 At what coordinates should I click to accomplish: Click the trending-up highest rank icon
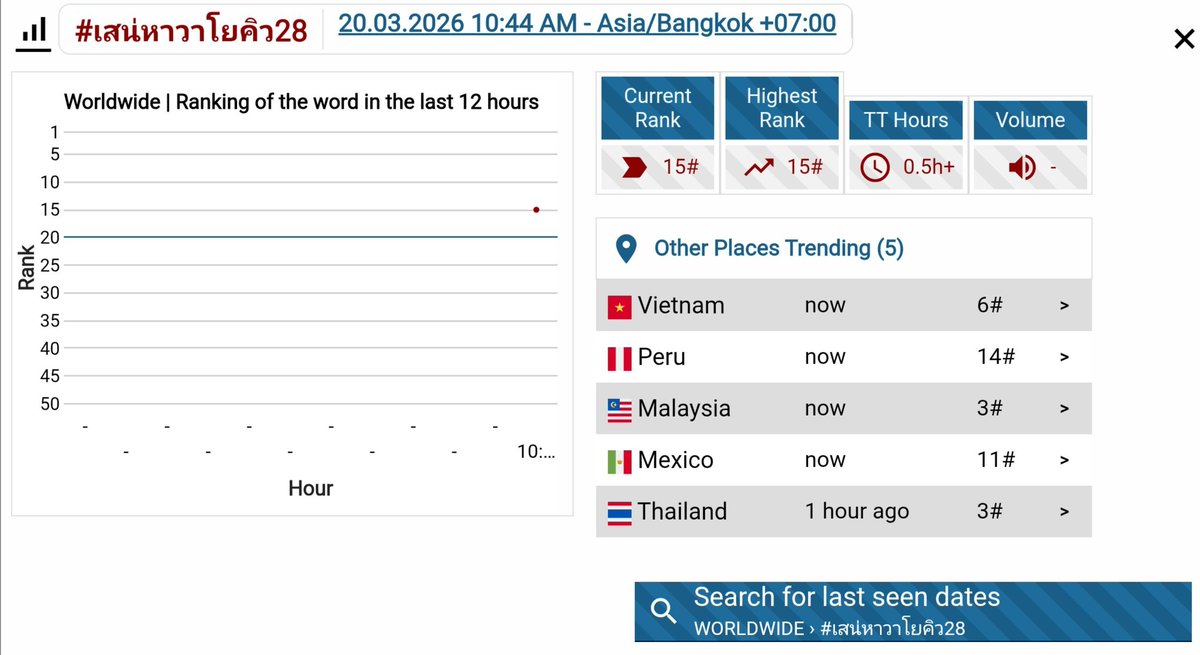[759, 167]
